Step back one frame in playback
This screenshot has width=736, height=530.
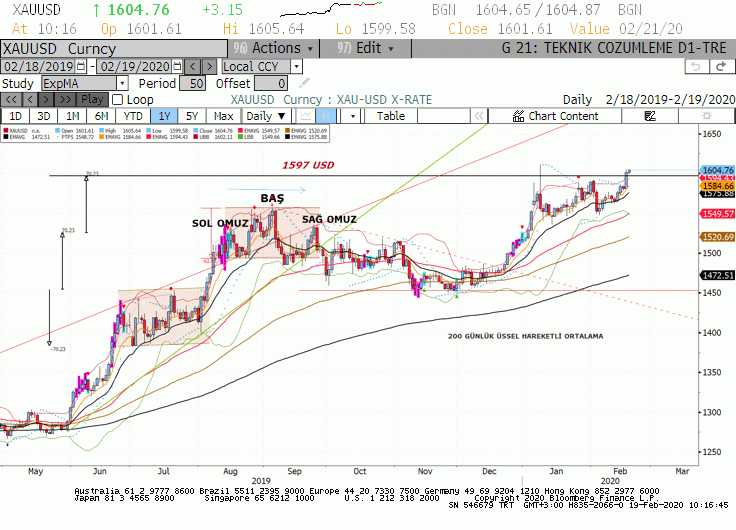pyautogui.click(x=31, y=100)
